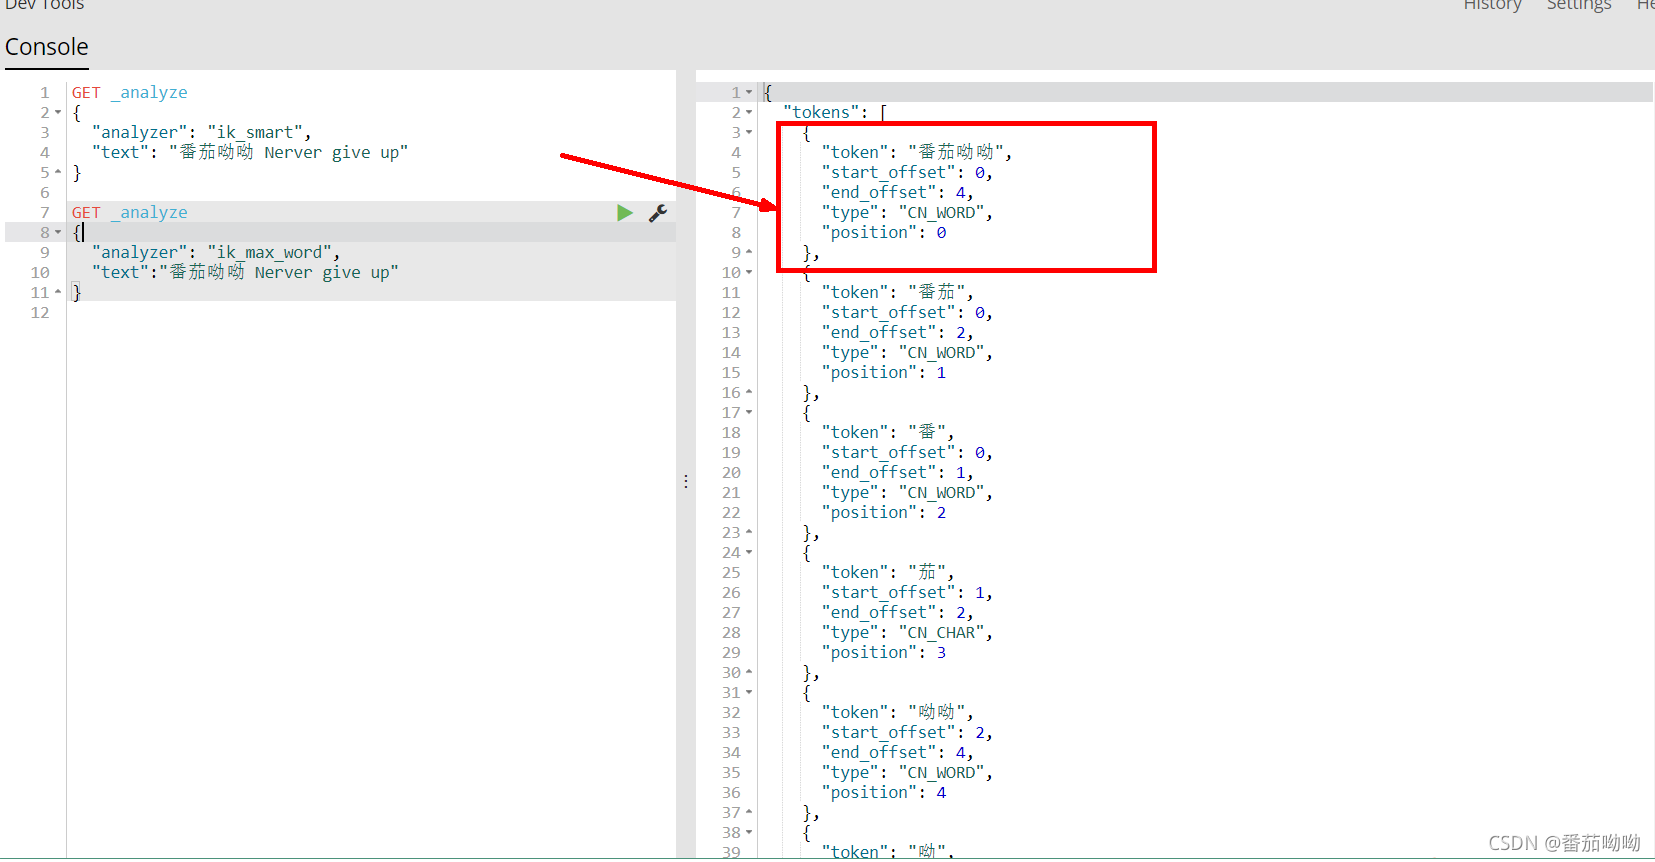Collapse the request body at editor line 2

58,113
